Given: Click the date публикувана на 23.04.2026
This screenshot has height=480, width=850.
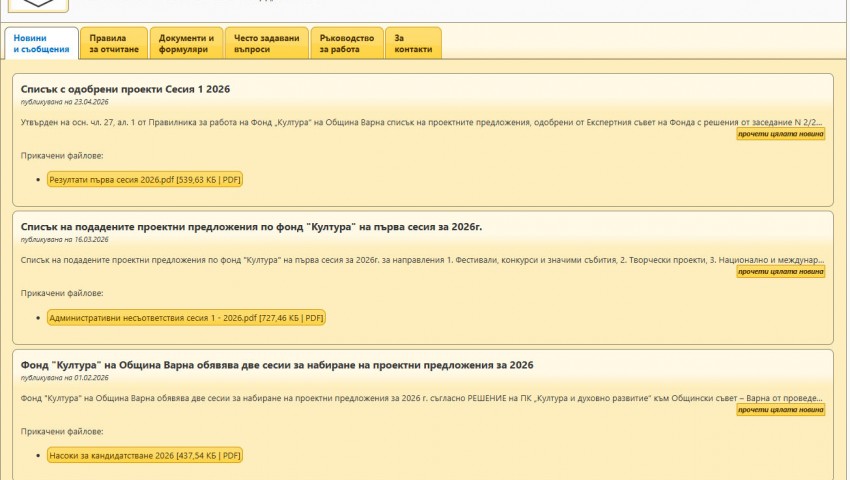Looking at the screenshot, I should 65,102.
